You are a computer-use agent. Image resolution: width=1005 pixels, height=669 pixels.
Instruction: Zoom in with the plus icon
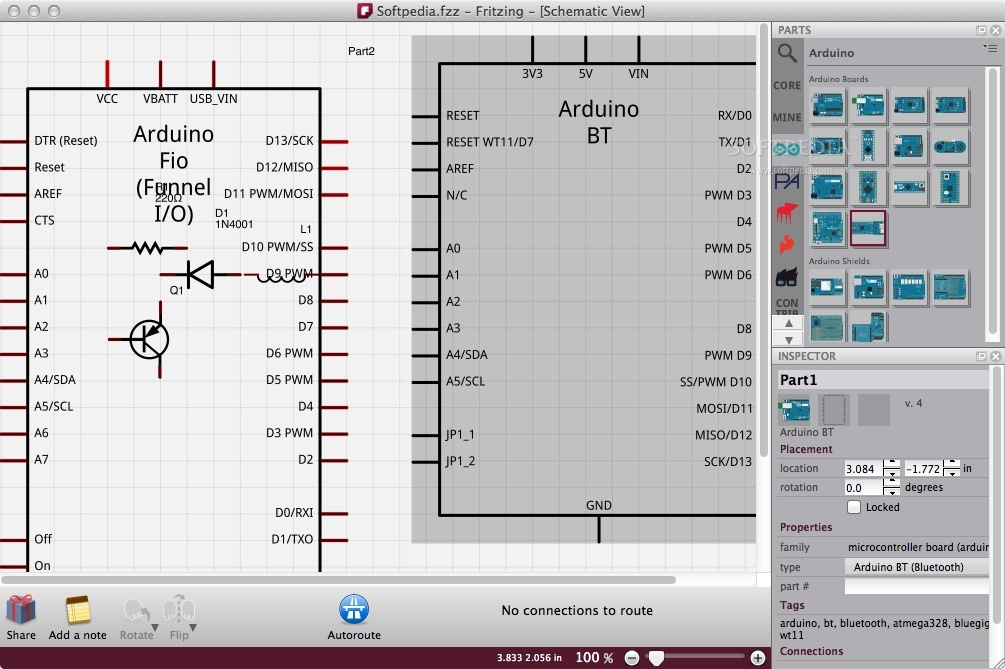click(x=758, y=657)
